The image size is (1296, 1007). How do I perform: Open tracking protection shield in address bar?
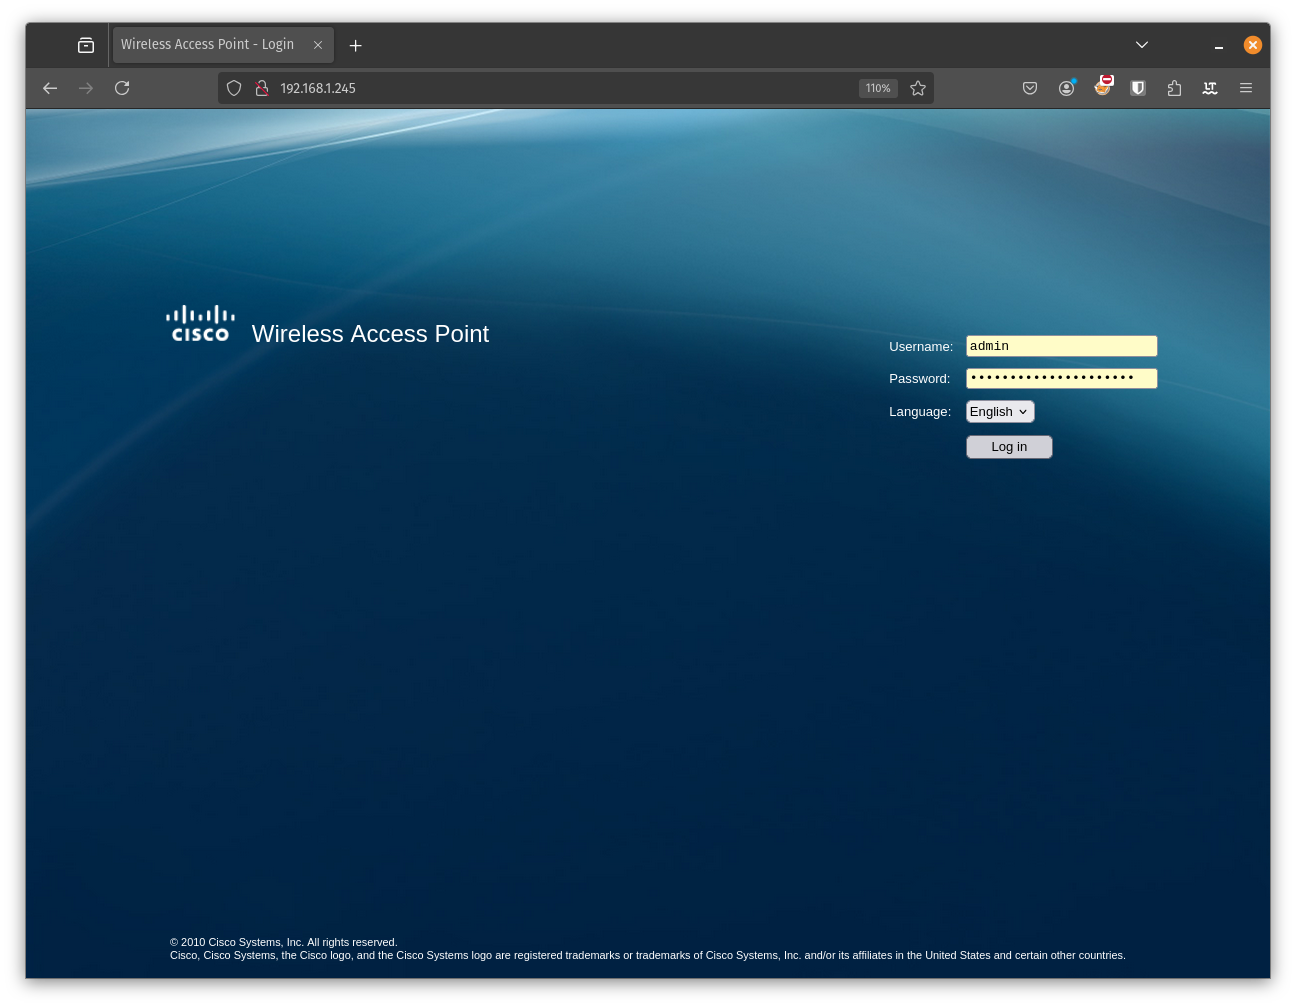click(234, 88)
